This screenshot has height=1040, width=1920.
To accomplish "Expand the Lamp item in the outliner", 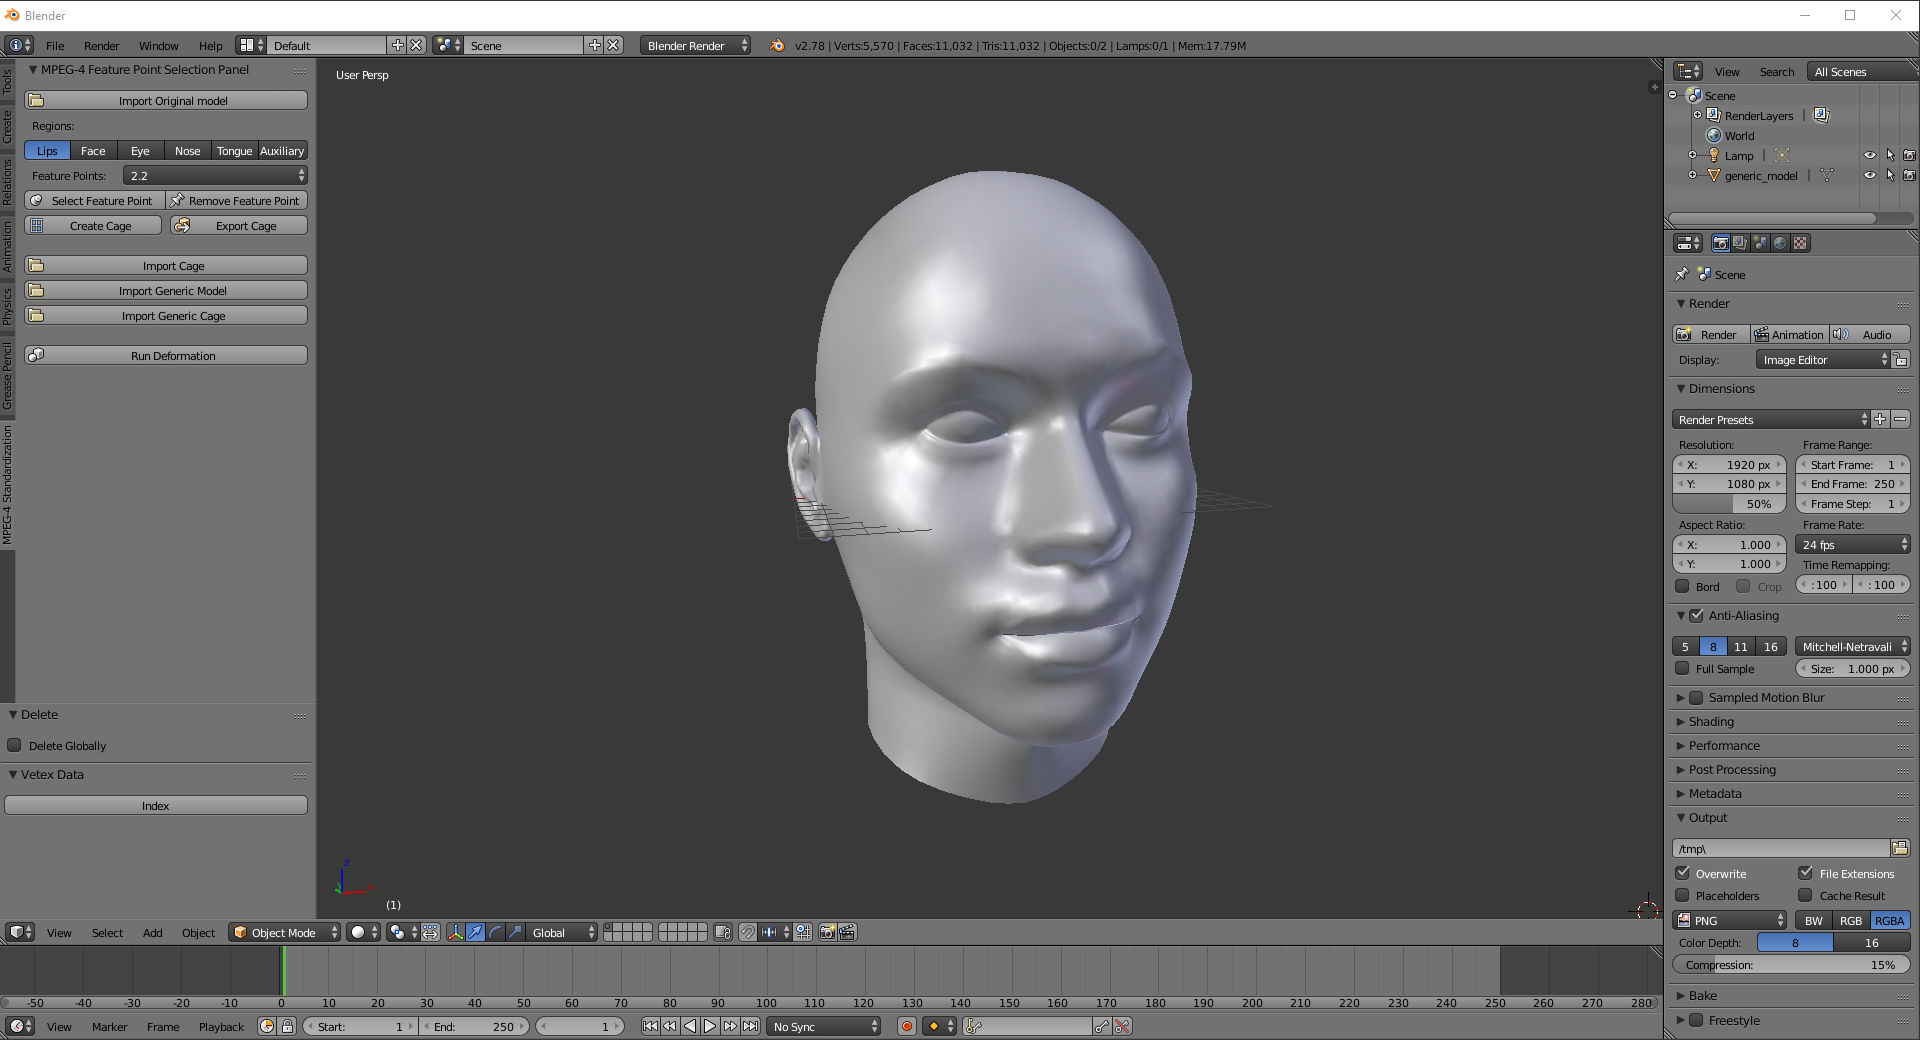I will tap(1692, 156).
